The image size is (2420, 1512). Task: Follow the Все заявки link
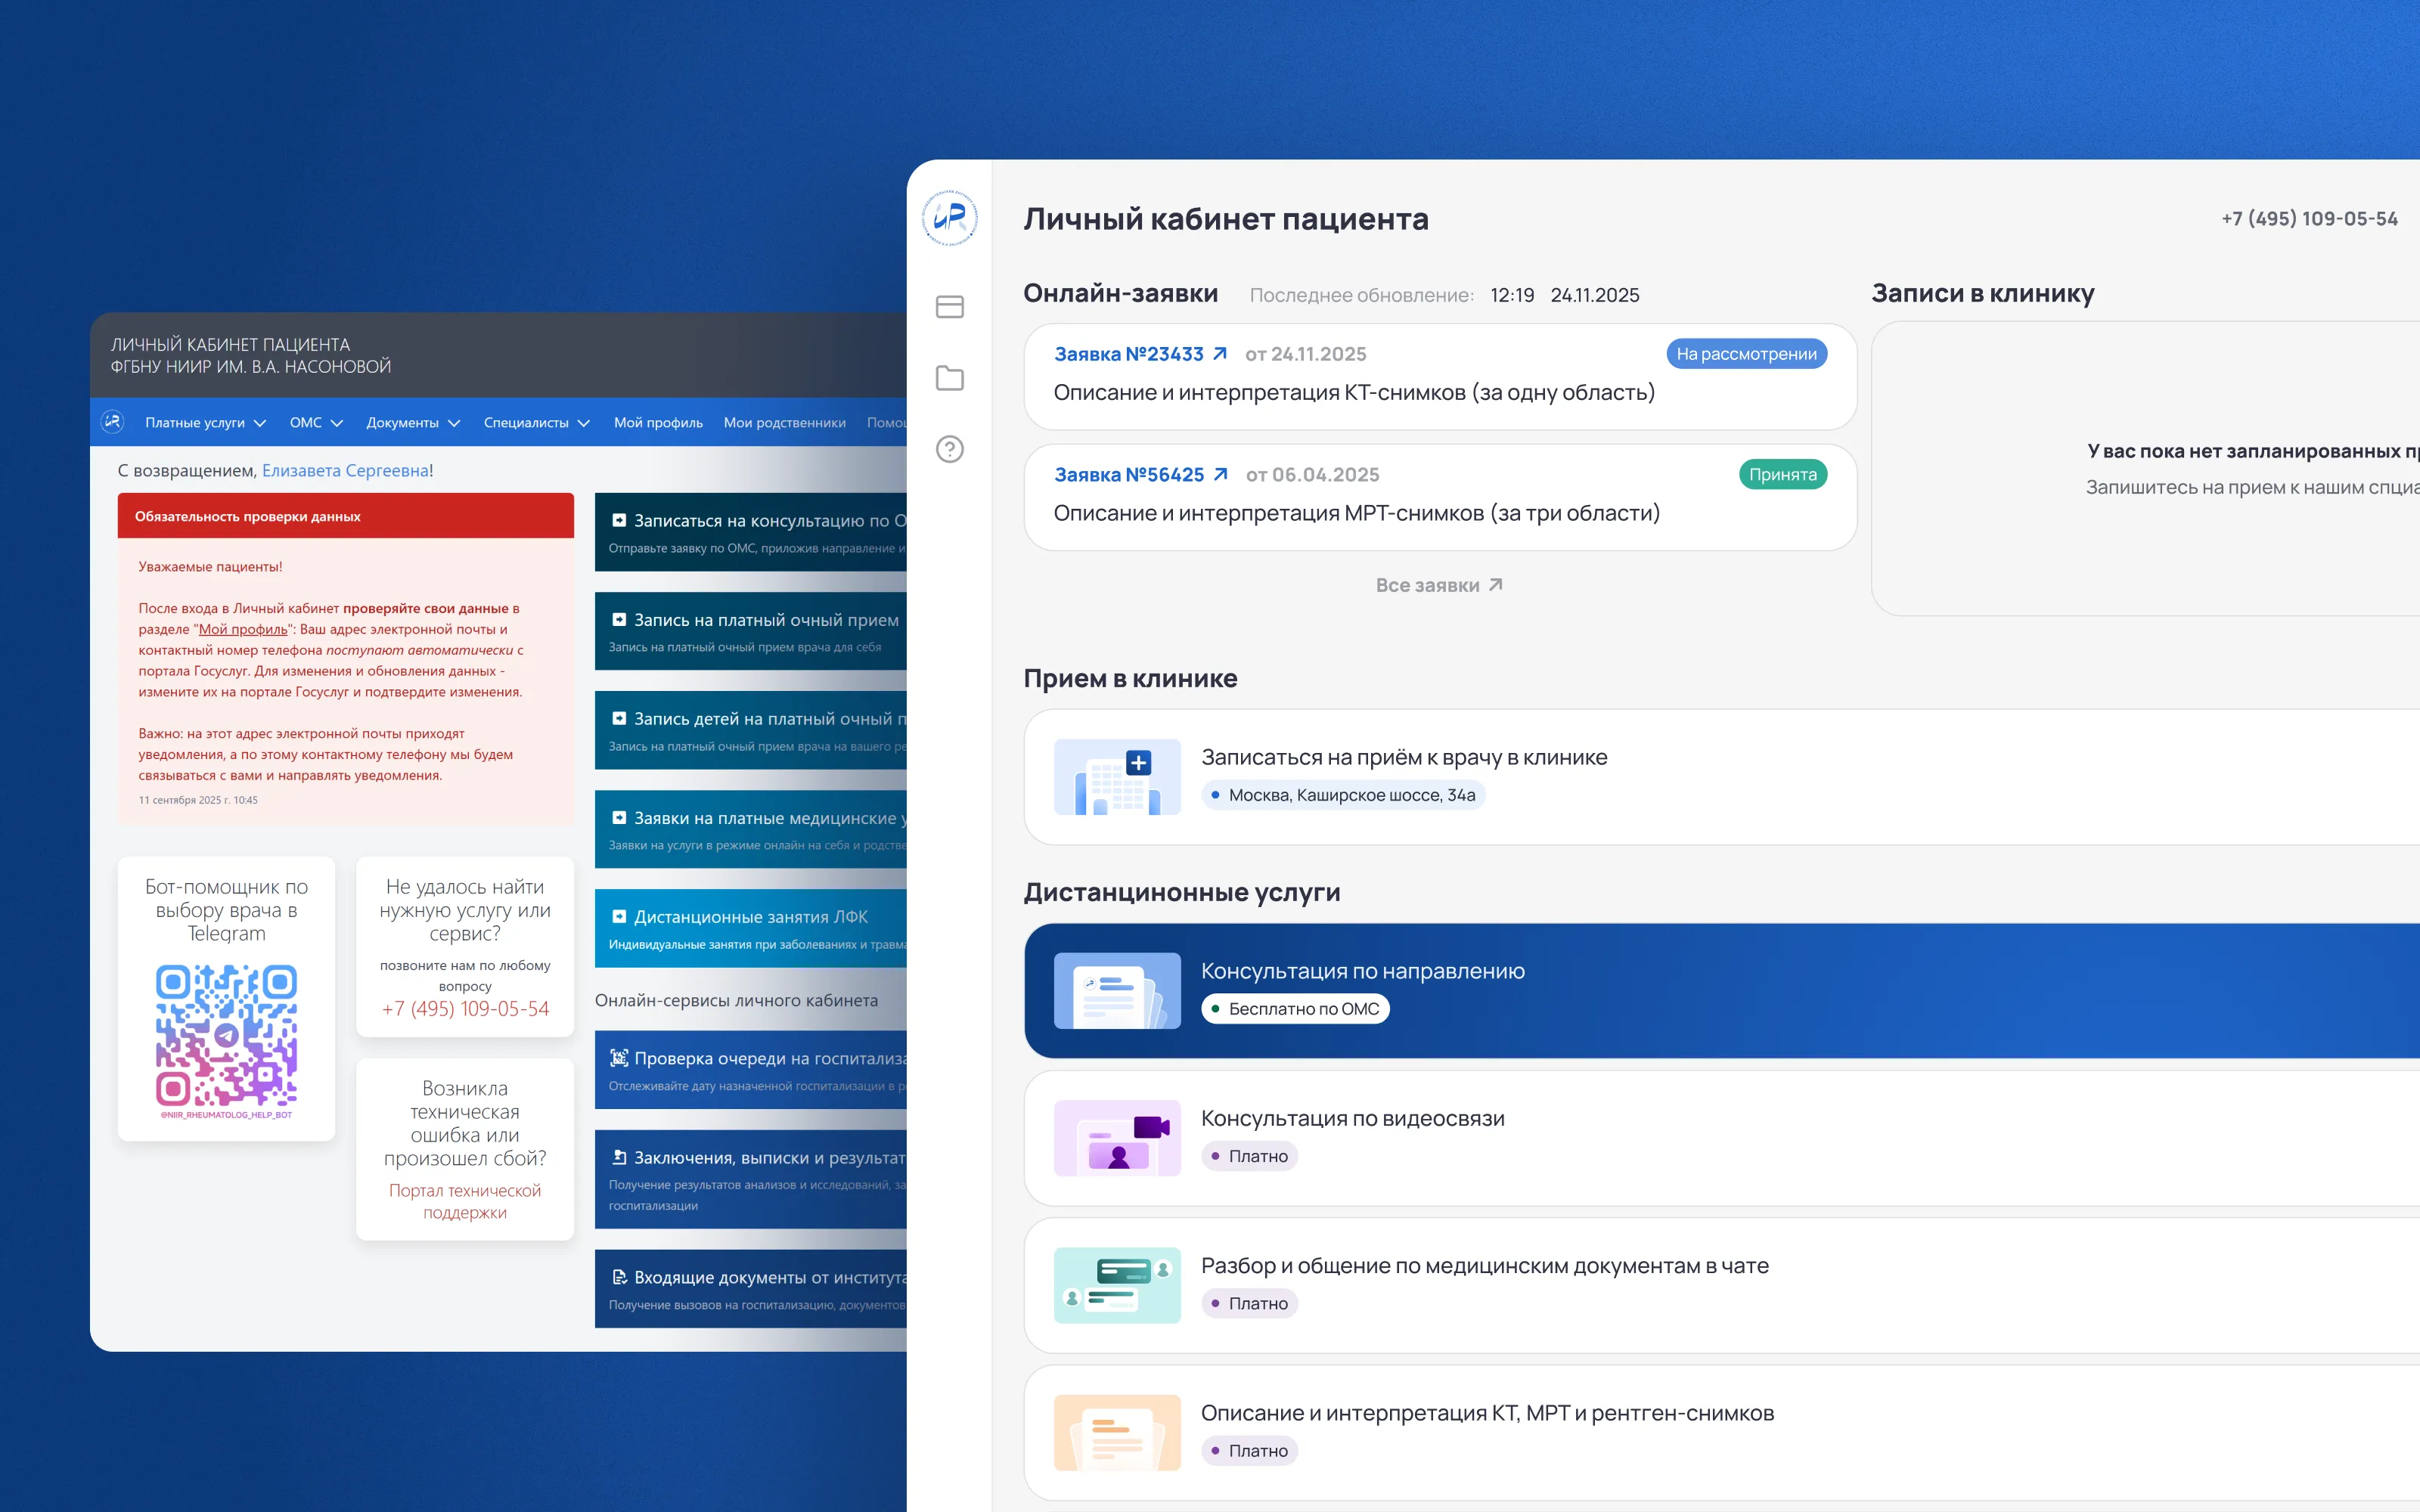tap(1439, 585)
